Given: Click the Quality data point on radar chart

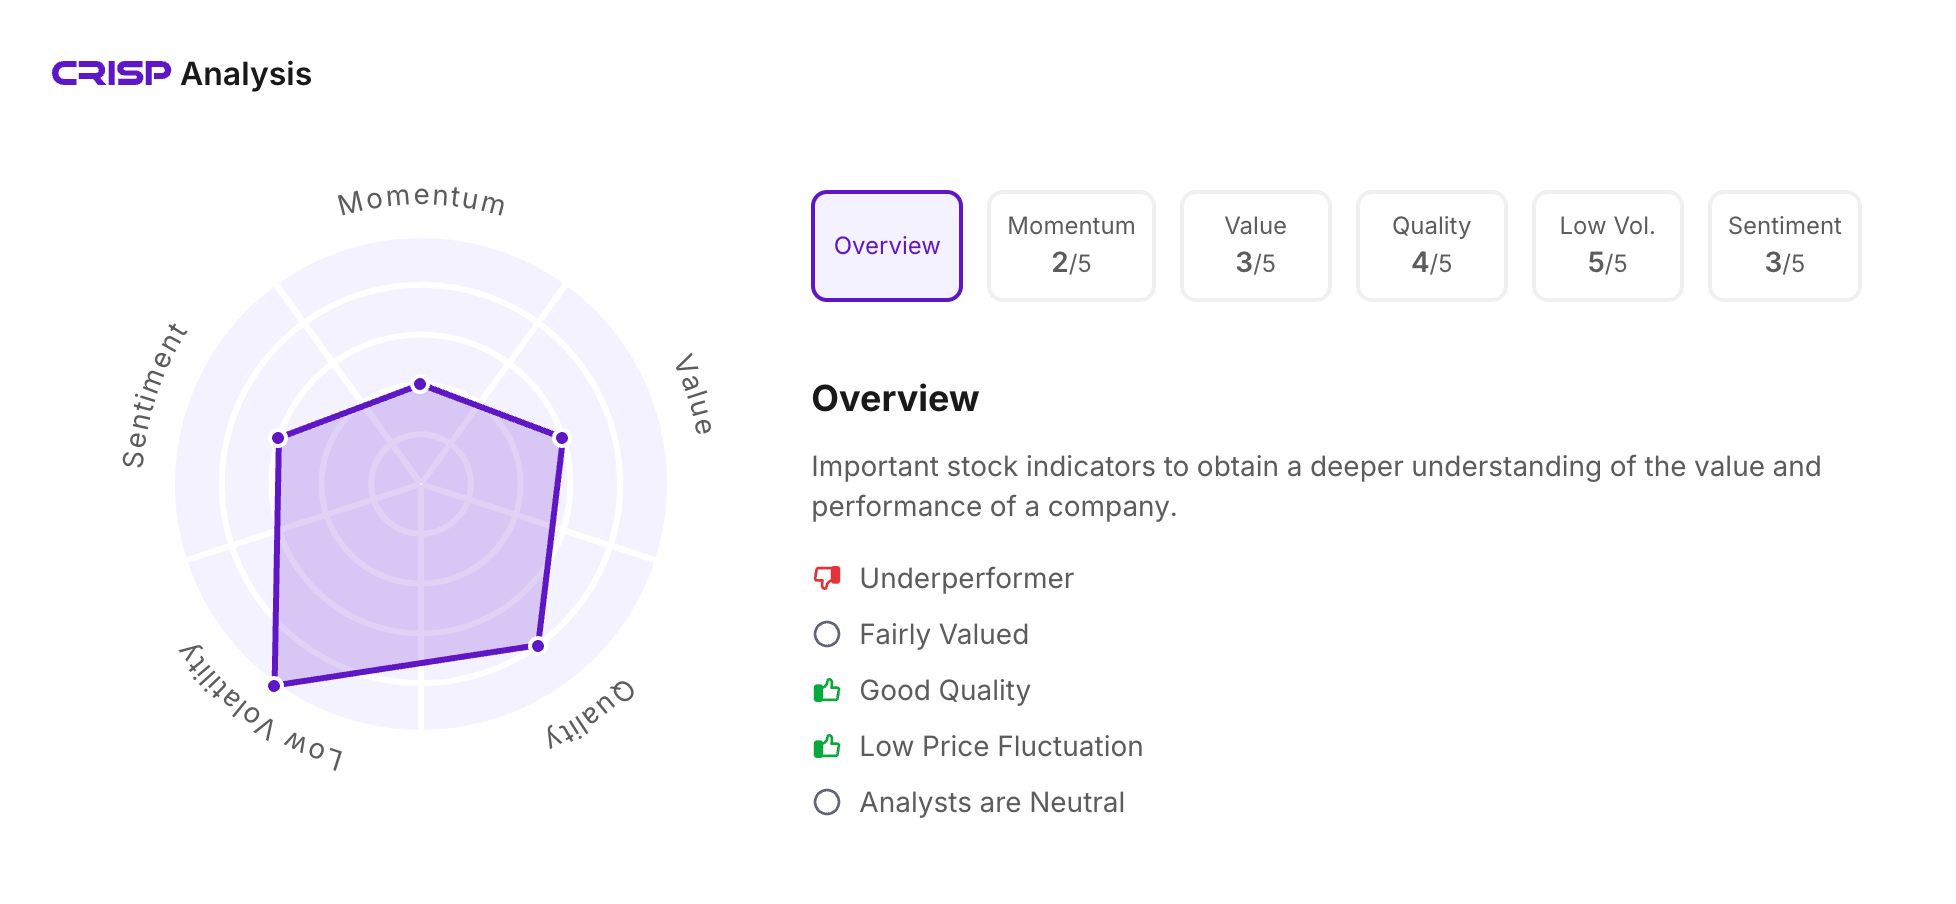Looking at the screenshot, I should 538,645.
